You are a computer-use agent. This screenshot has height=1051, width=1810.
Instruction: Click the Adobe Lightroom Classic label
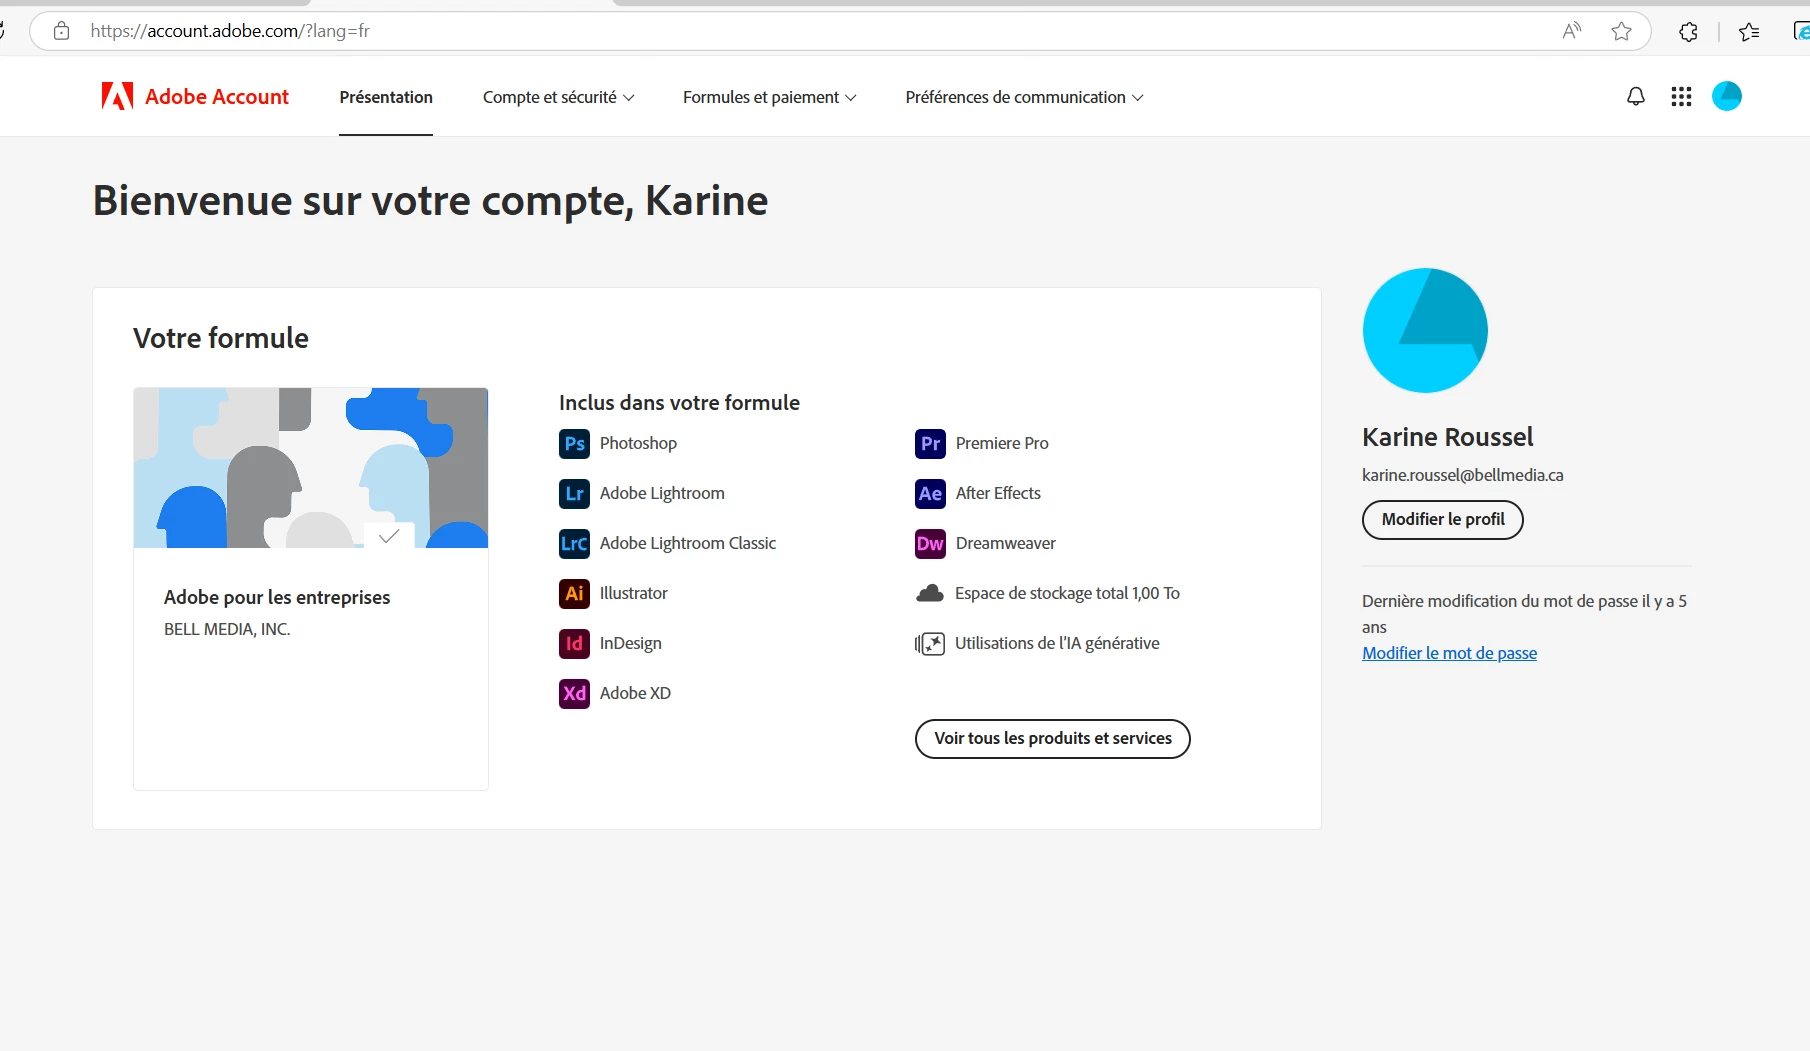(688, 543)
